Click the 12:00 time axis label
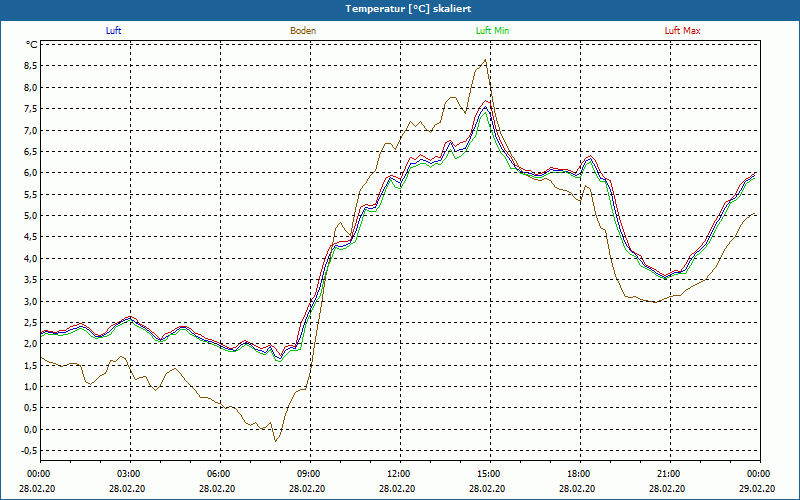The image size is (800, 500). coord(397,474)
